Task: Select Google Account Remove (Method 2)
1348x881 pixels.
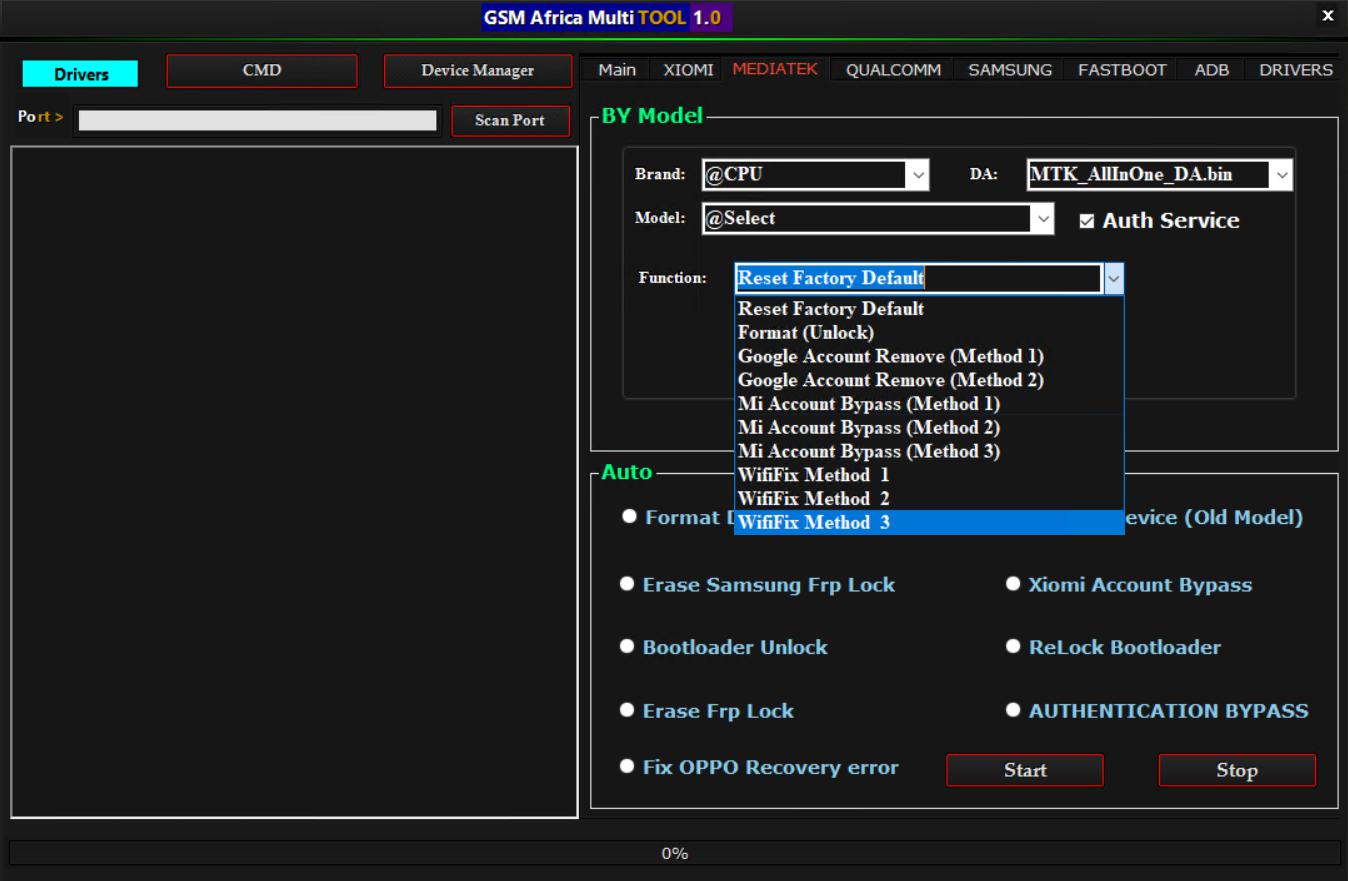Action: pyautogui.click(x=929, y=381)
